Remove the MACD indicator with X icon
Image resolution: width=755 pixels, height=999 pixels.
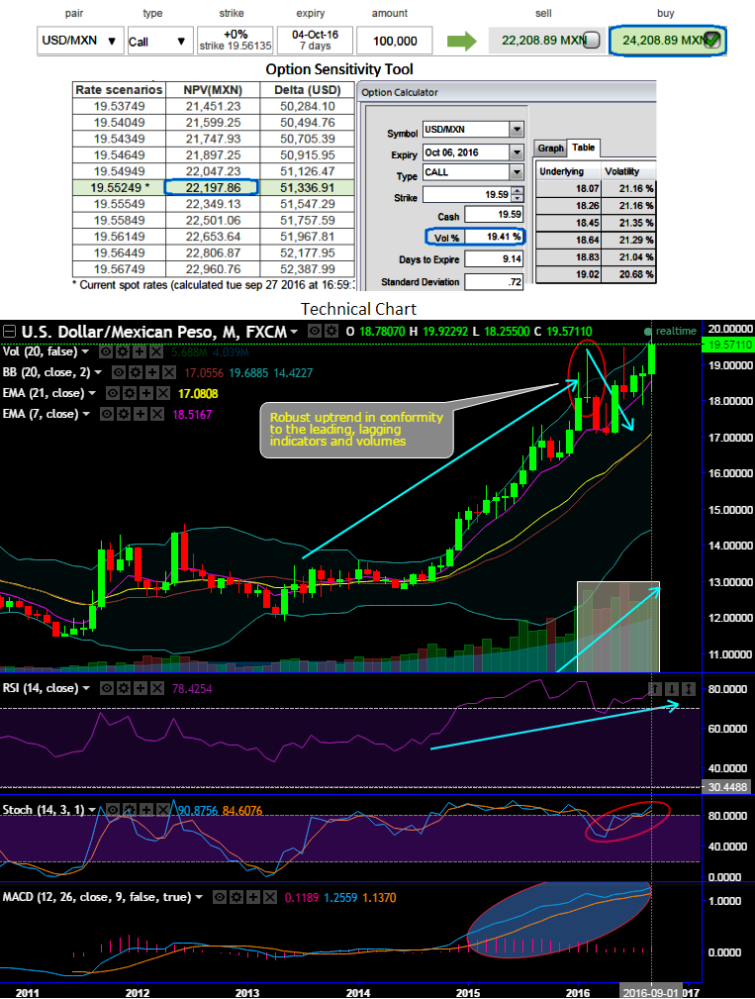click(x=270, y=897)
